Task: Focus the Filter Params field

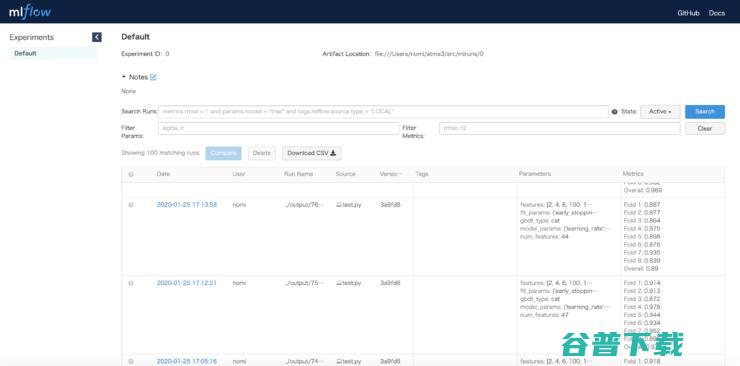Action: click(x=278, y=128)
